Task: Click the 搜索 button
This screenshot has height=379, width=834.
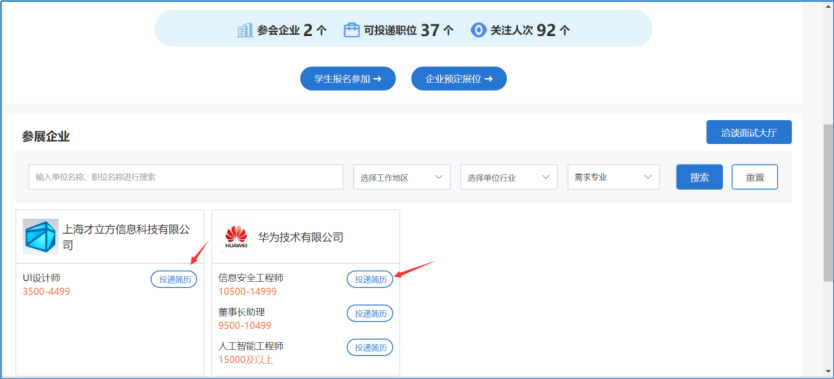Action: (x=699, y=177)
